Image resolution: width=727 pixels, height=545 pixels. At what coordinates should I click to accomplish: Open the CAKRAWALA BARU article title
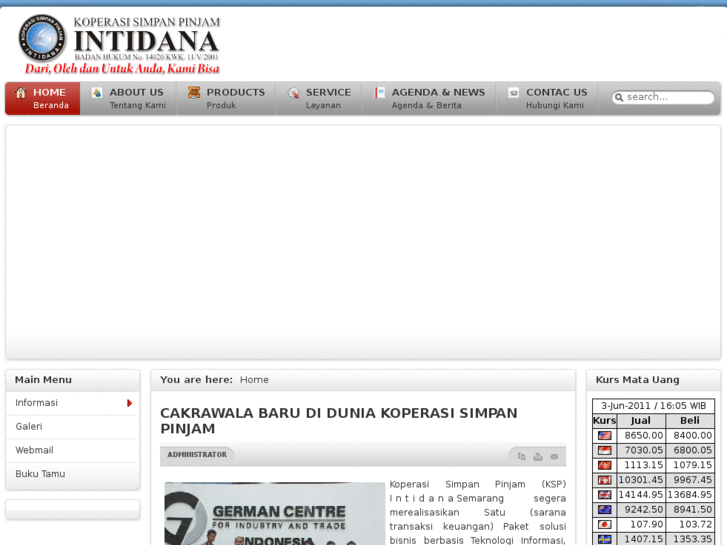[339, 421]
